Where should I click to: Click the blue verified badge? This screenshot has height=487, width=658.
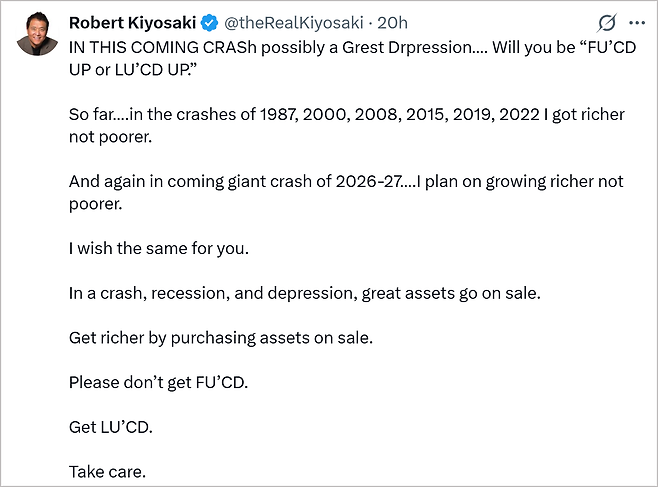[x=211, y=22]
